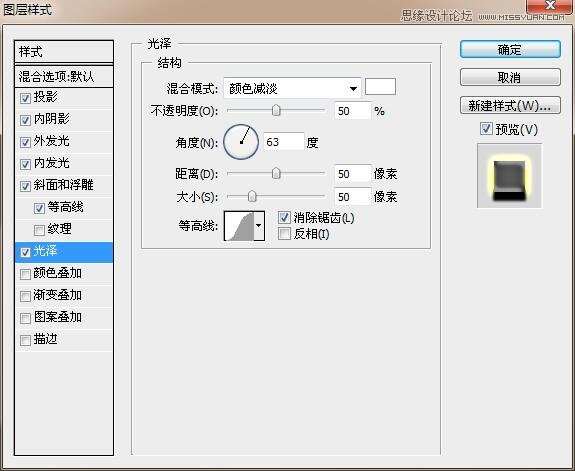The width and height of the screenshot is (575, 471).
Task: Click the angle value field showing 63
Action: point(283,142)
